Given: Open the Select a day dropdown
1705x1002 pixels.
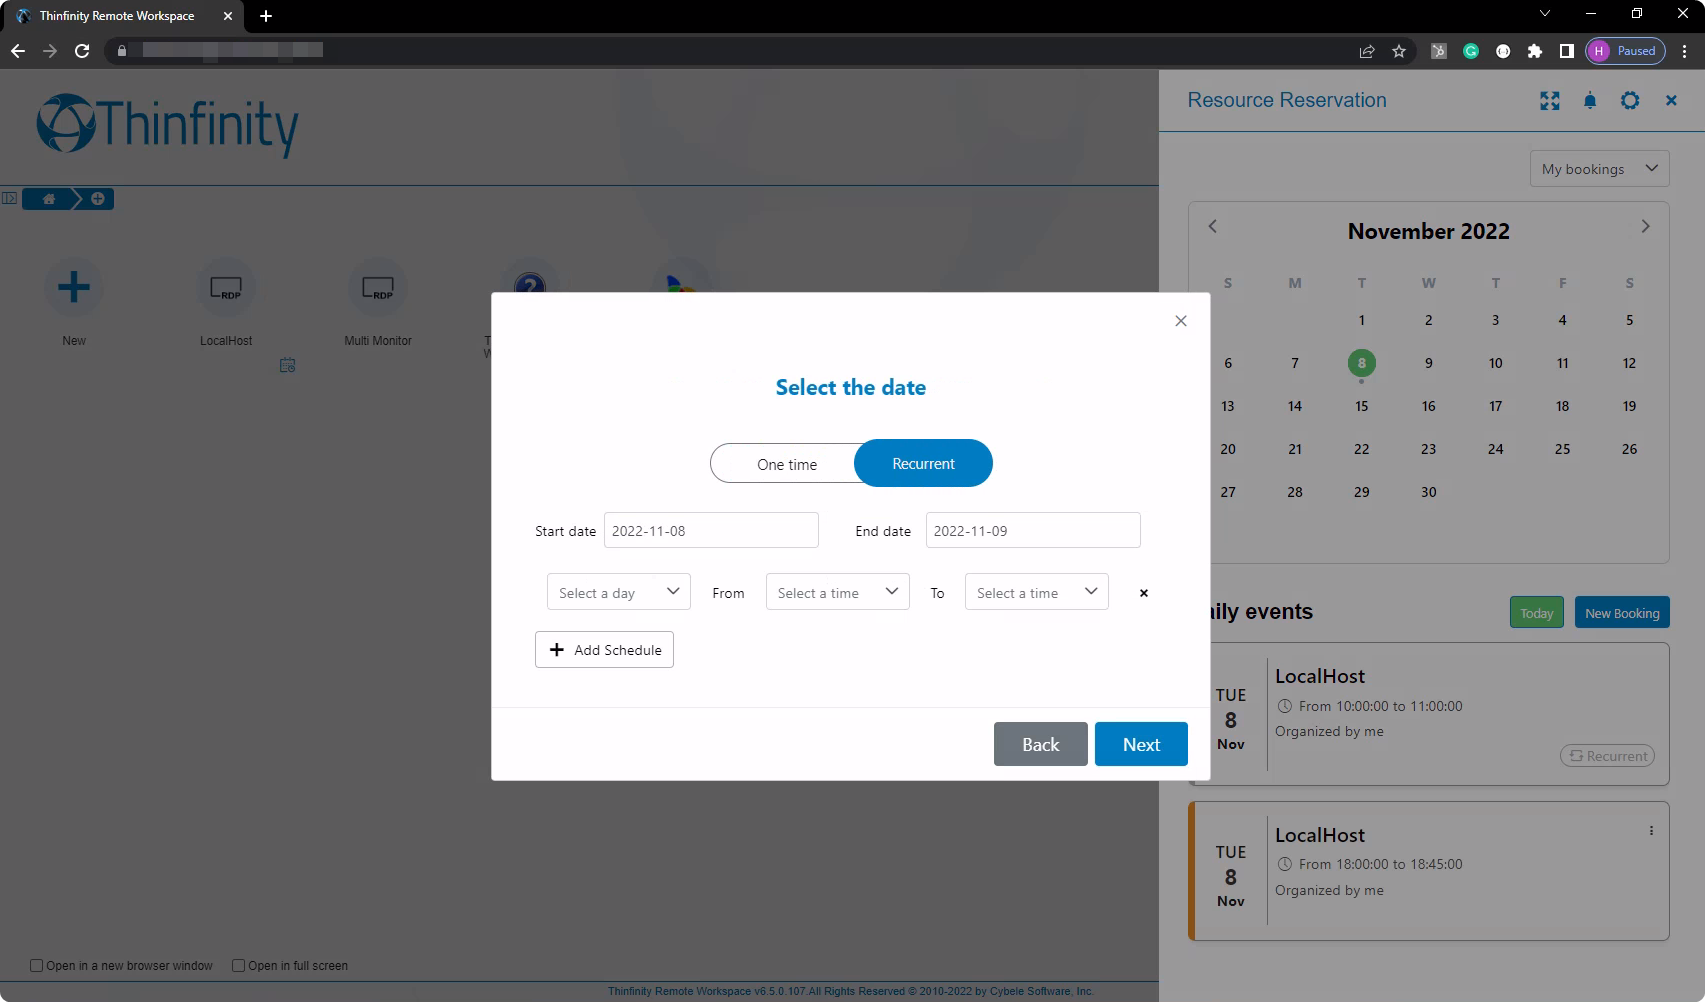Looking at the screenshot, I should click(618, 592).
